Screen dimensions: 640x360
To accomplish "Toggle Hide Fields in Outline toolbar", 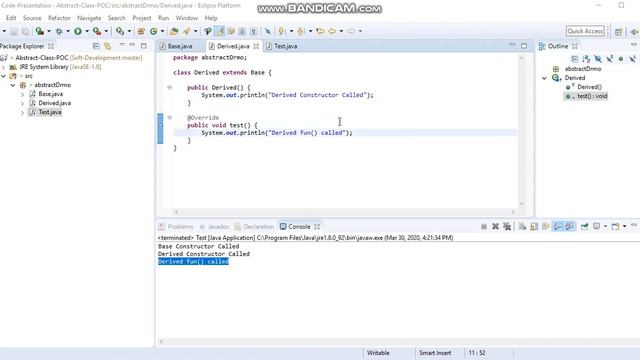I will 598,59.
